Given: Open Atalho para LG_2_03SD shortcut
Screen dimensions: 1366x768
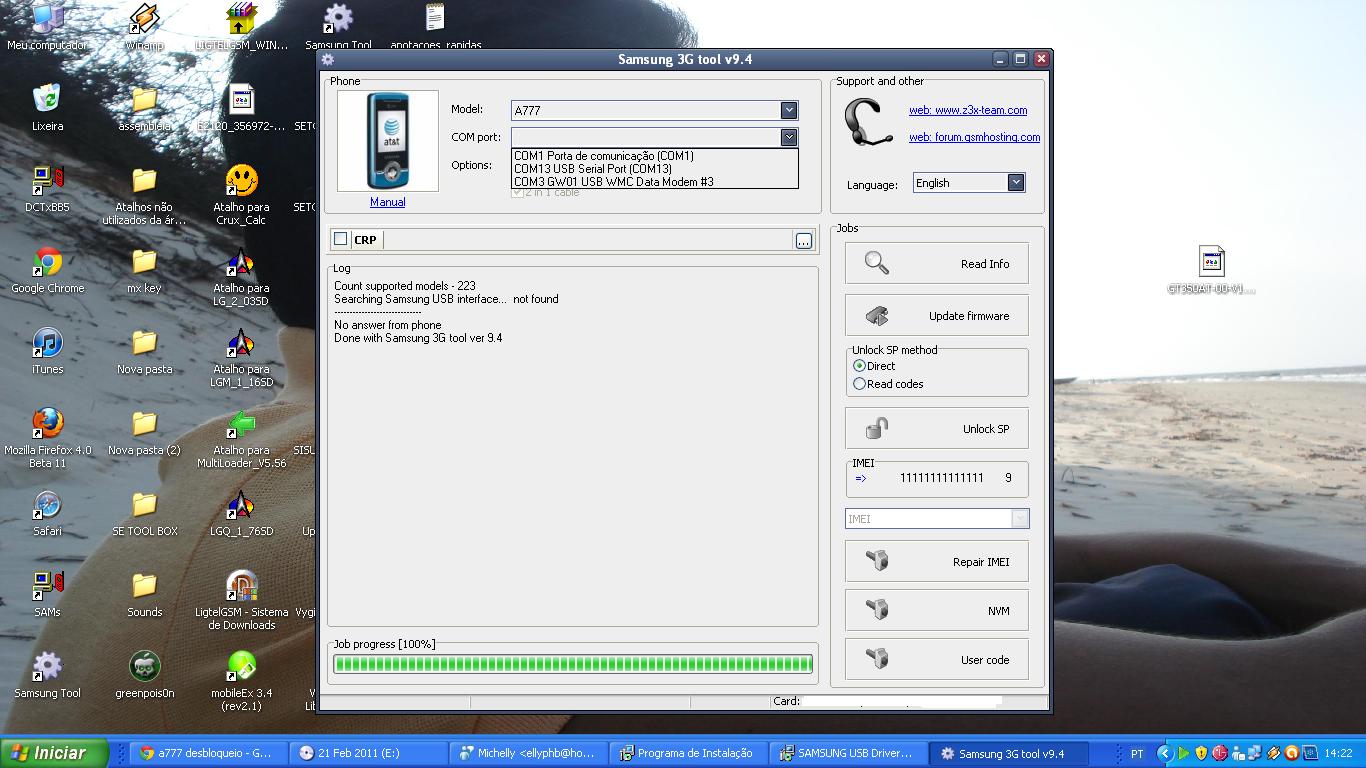Looking at the screenshot, I should (x=241, y=275).
